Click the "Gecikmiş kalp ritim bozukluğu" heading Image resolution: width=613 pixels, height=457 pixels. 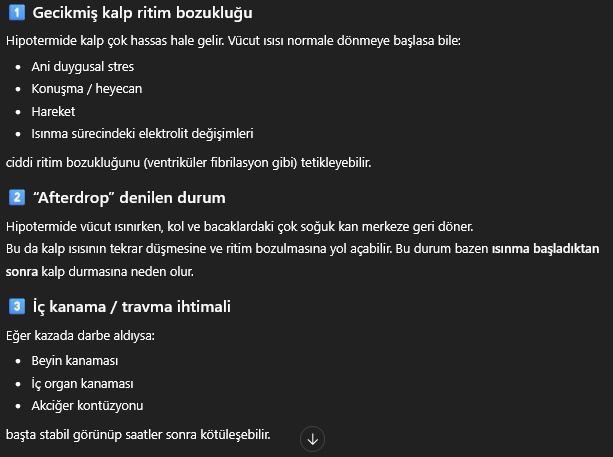[x=142, y=14]
